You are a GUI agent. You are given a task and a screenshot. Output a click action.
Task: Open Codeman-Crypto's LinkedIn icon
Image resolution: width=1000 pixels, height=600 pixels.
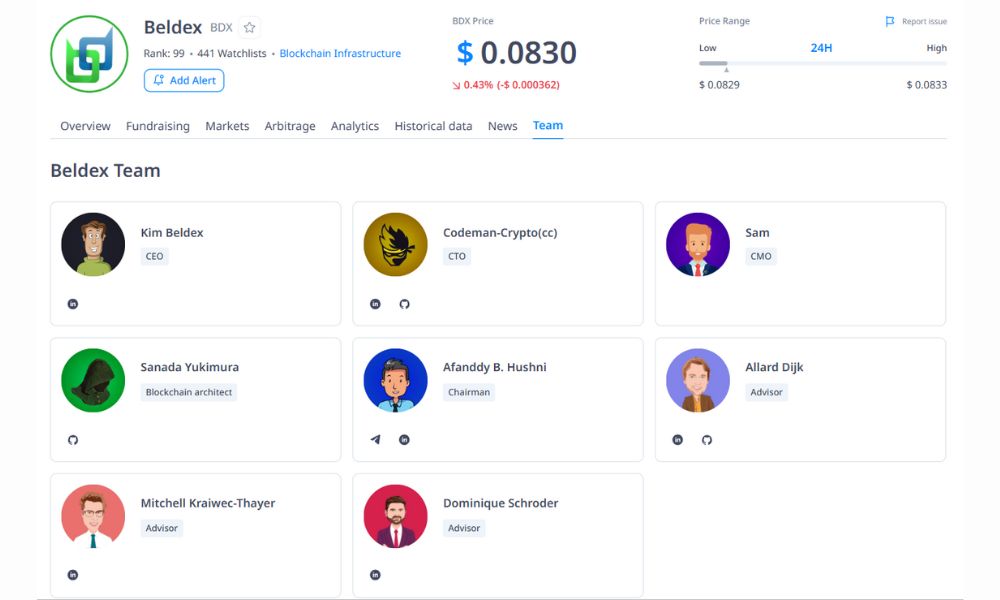[375, 304]
